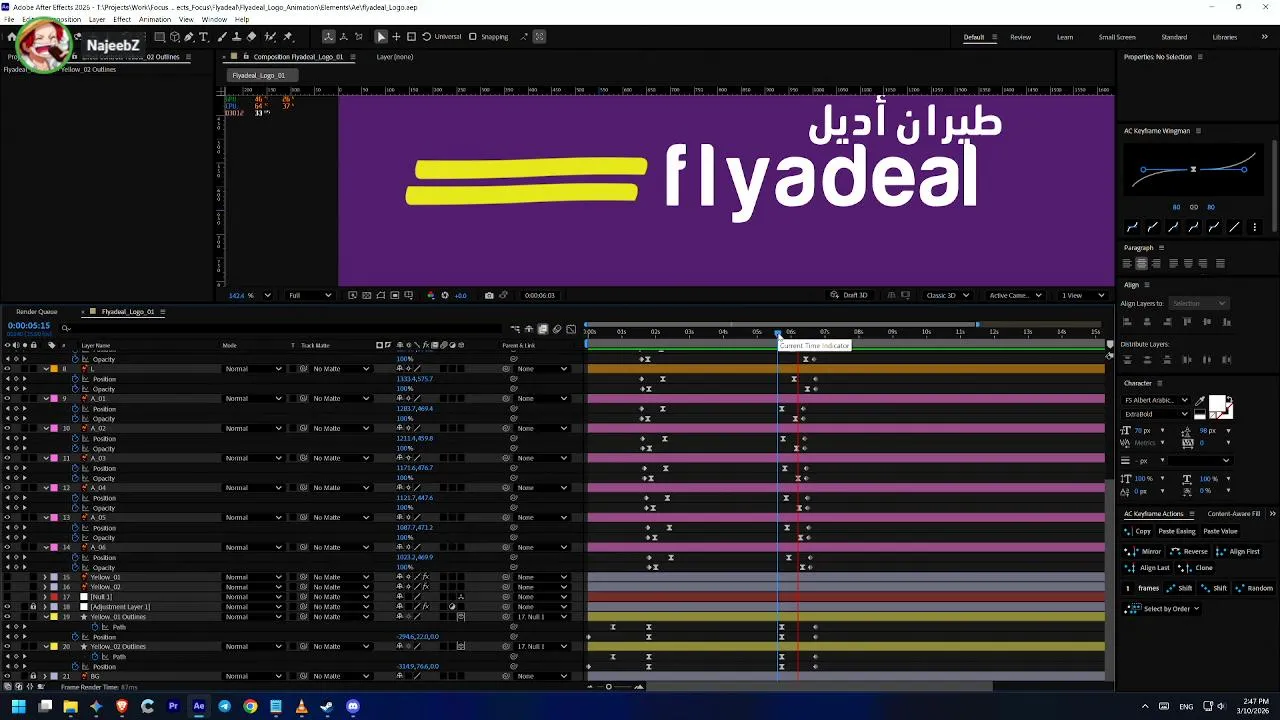This screenshot has height=720, width=1280.
Task: Open the Animation menu
Action: [154, 19]
